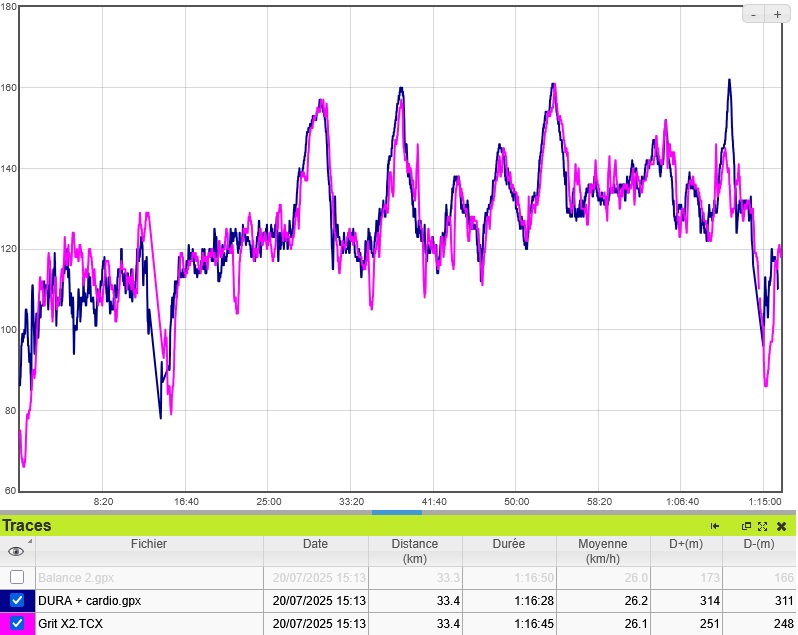This screenshot has width=798, height=635.
Task: Select the Grit X2.TCX file name
Action: [x=70, y=624]
